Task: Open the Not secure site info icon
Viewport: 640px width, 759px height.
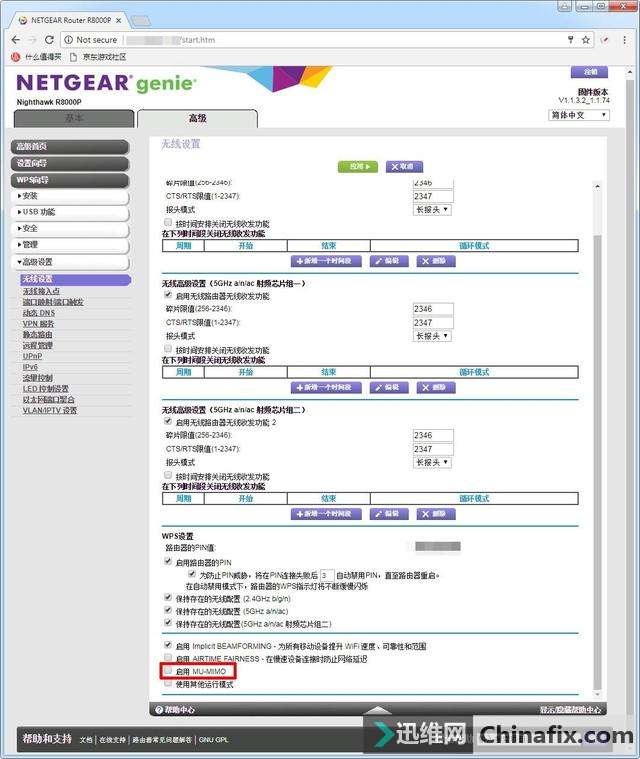Action: click(x=69, y=40)
